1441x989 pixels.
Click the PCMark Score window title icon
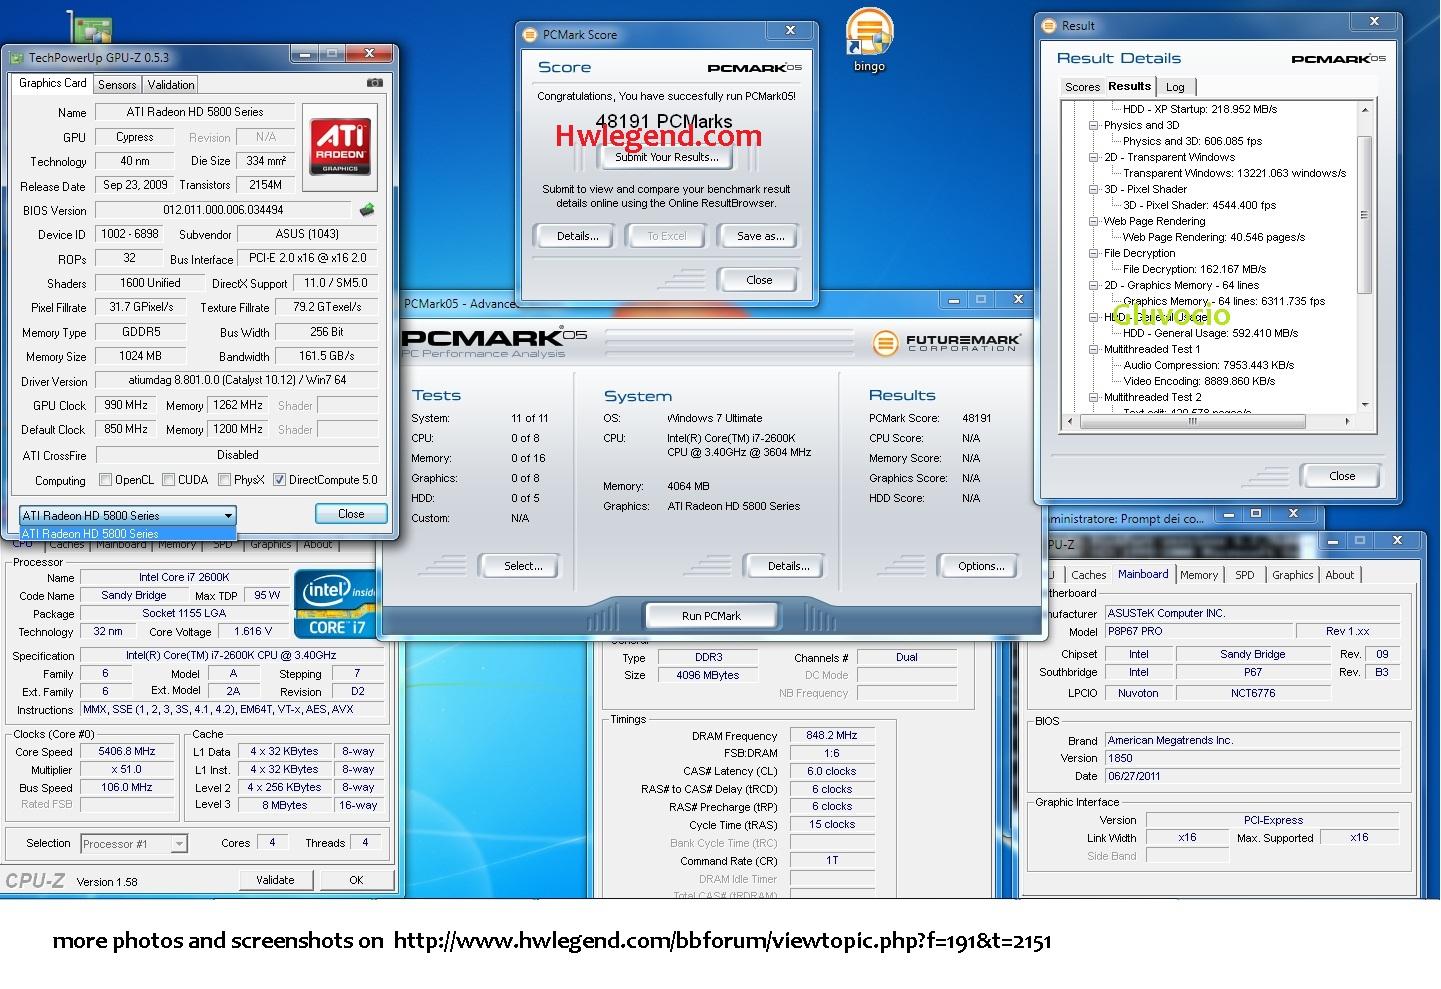(x=531, y=34)
